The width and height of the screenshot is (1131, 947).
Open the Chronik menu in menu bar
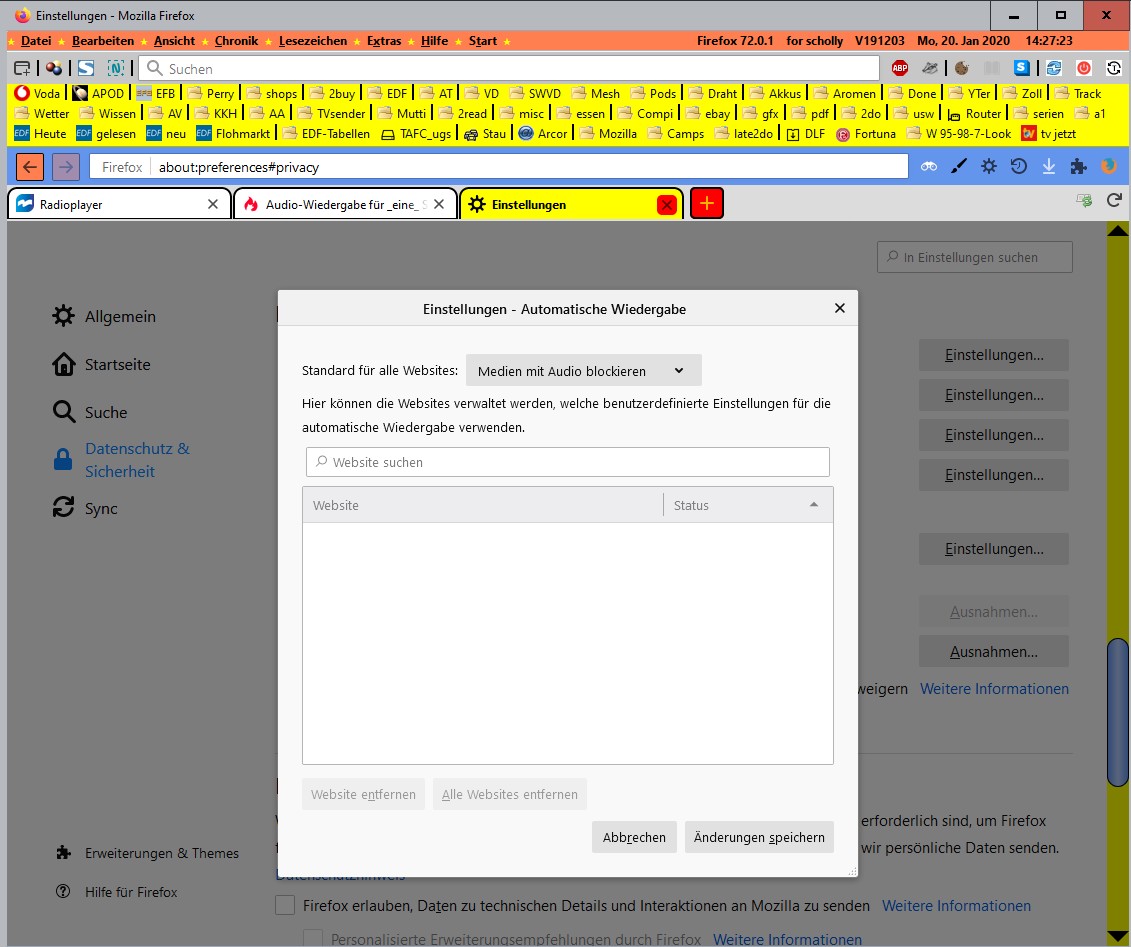coord(236,41)
